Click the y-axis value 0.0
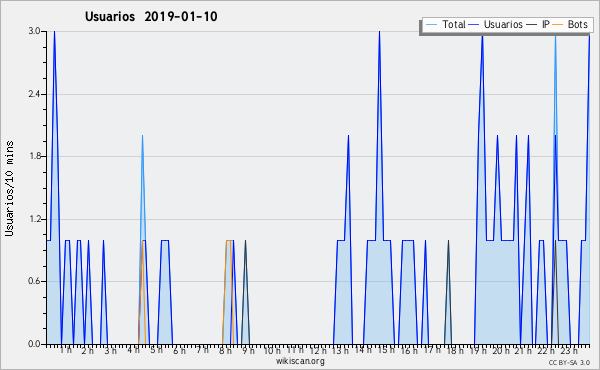Image resolution: width=600 pixels, height=370 pixels. [x=34, y=344]
